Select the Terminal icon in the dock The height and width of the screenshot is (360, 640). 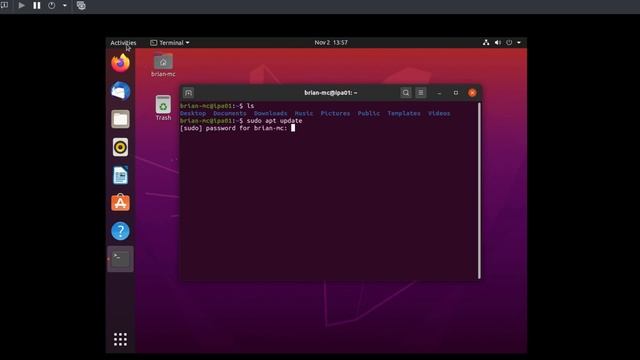click(x=120, y=259)
